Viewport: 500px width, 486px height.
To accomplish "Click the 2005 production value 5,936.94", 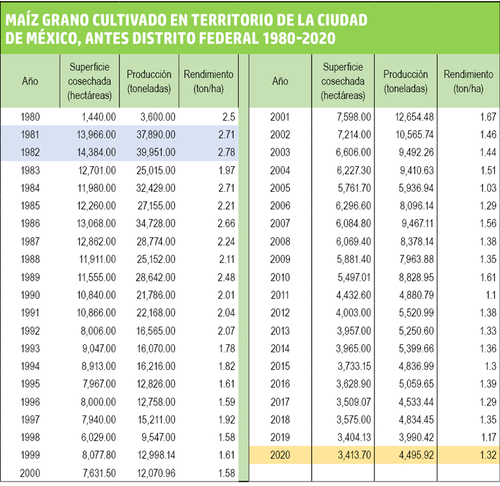I will pyautogui.click(x=416, y=188).
